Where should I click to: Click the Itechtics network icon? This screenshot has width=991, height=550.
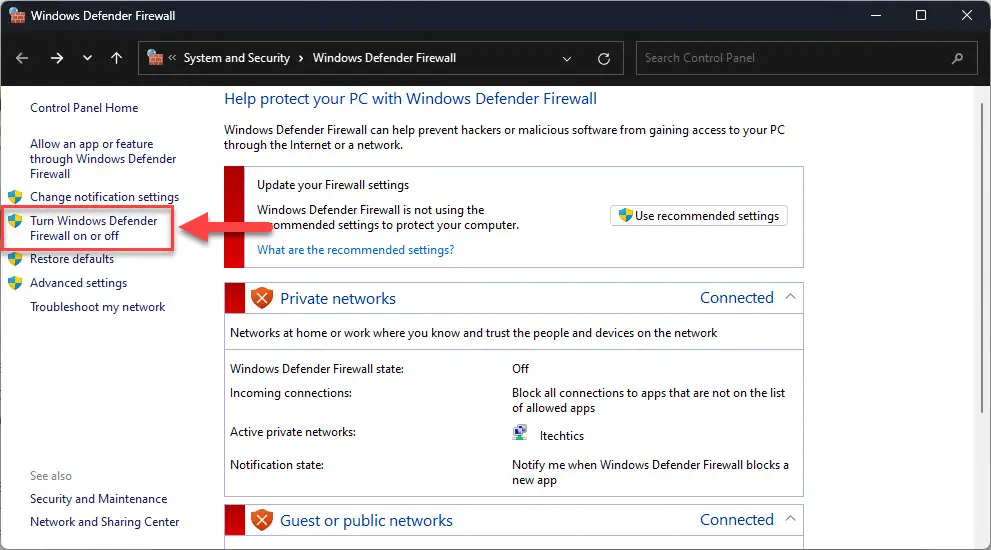point(520,433)
